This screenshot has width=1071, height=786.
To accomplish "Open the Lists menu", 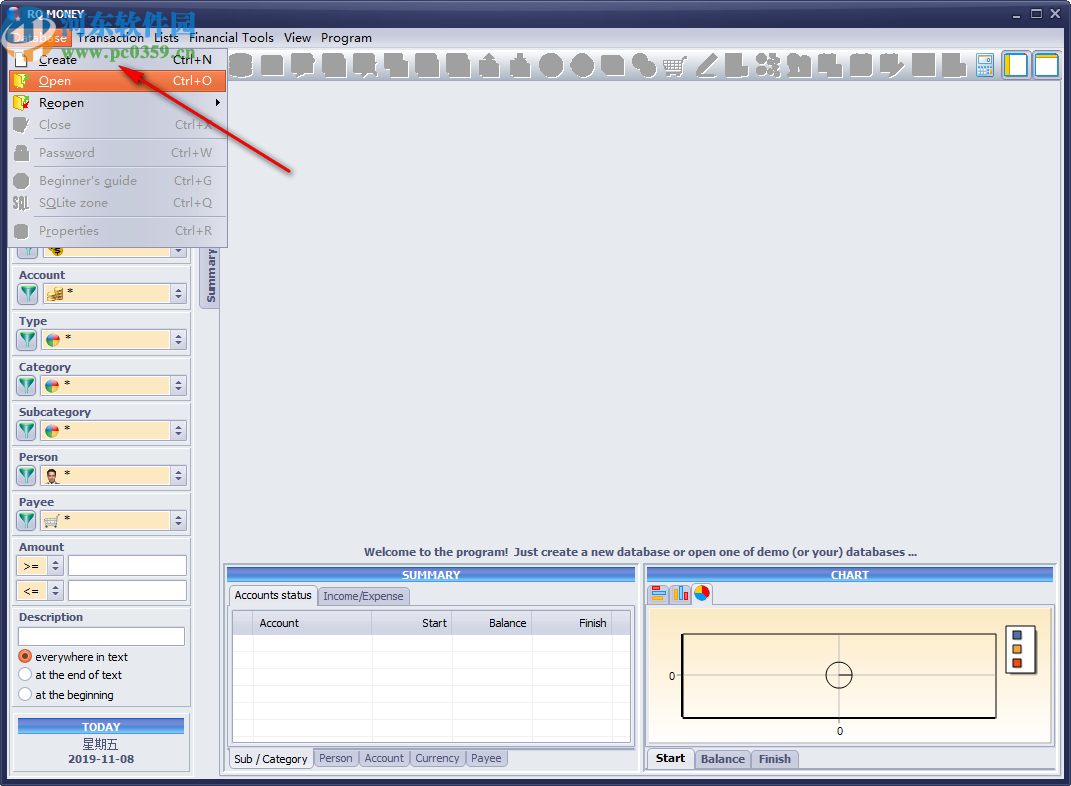I will point(166,38).
